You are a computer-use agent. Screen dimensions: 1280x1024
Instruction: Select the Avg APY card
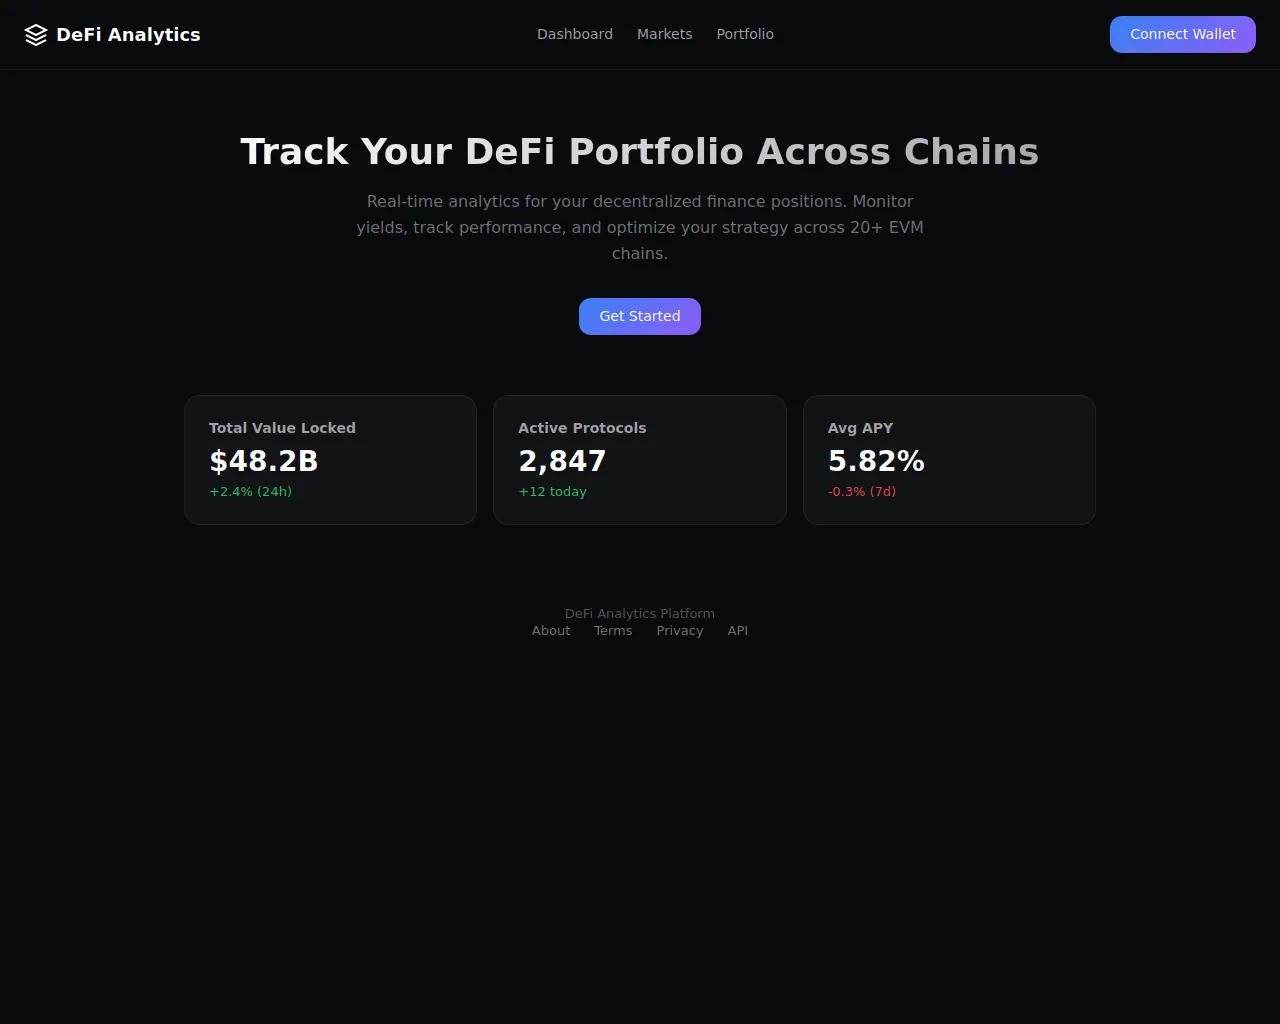[x=950, y=460]
